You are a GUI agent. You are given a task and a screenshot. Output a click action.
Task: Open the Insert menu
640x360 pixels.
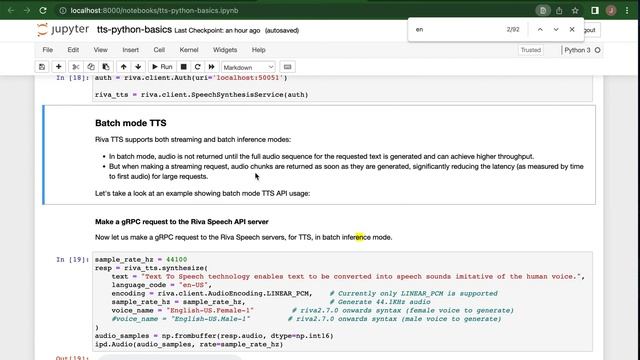tap(131, 50)
